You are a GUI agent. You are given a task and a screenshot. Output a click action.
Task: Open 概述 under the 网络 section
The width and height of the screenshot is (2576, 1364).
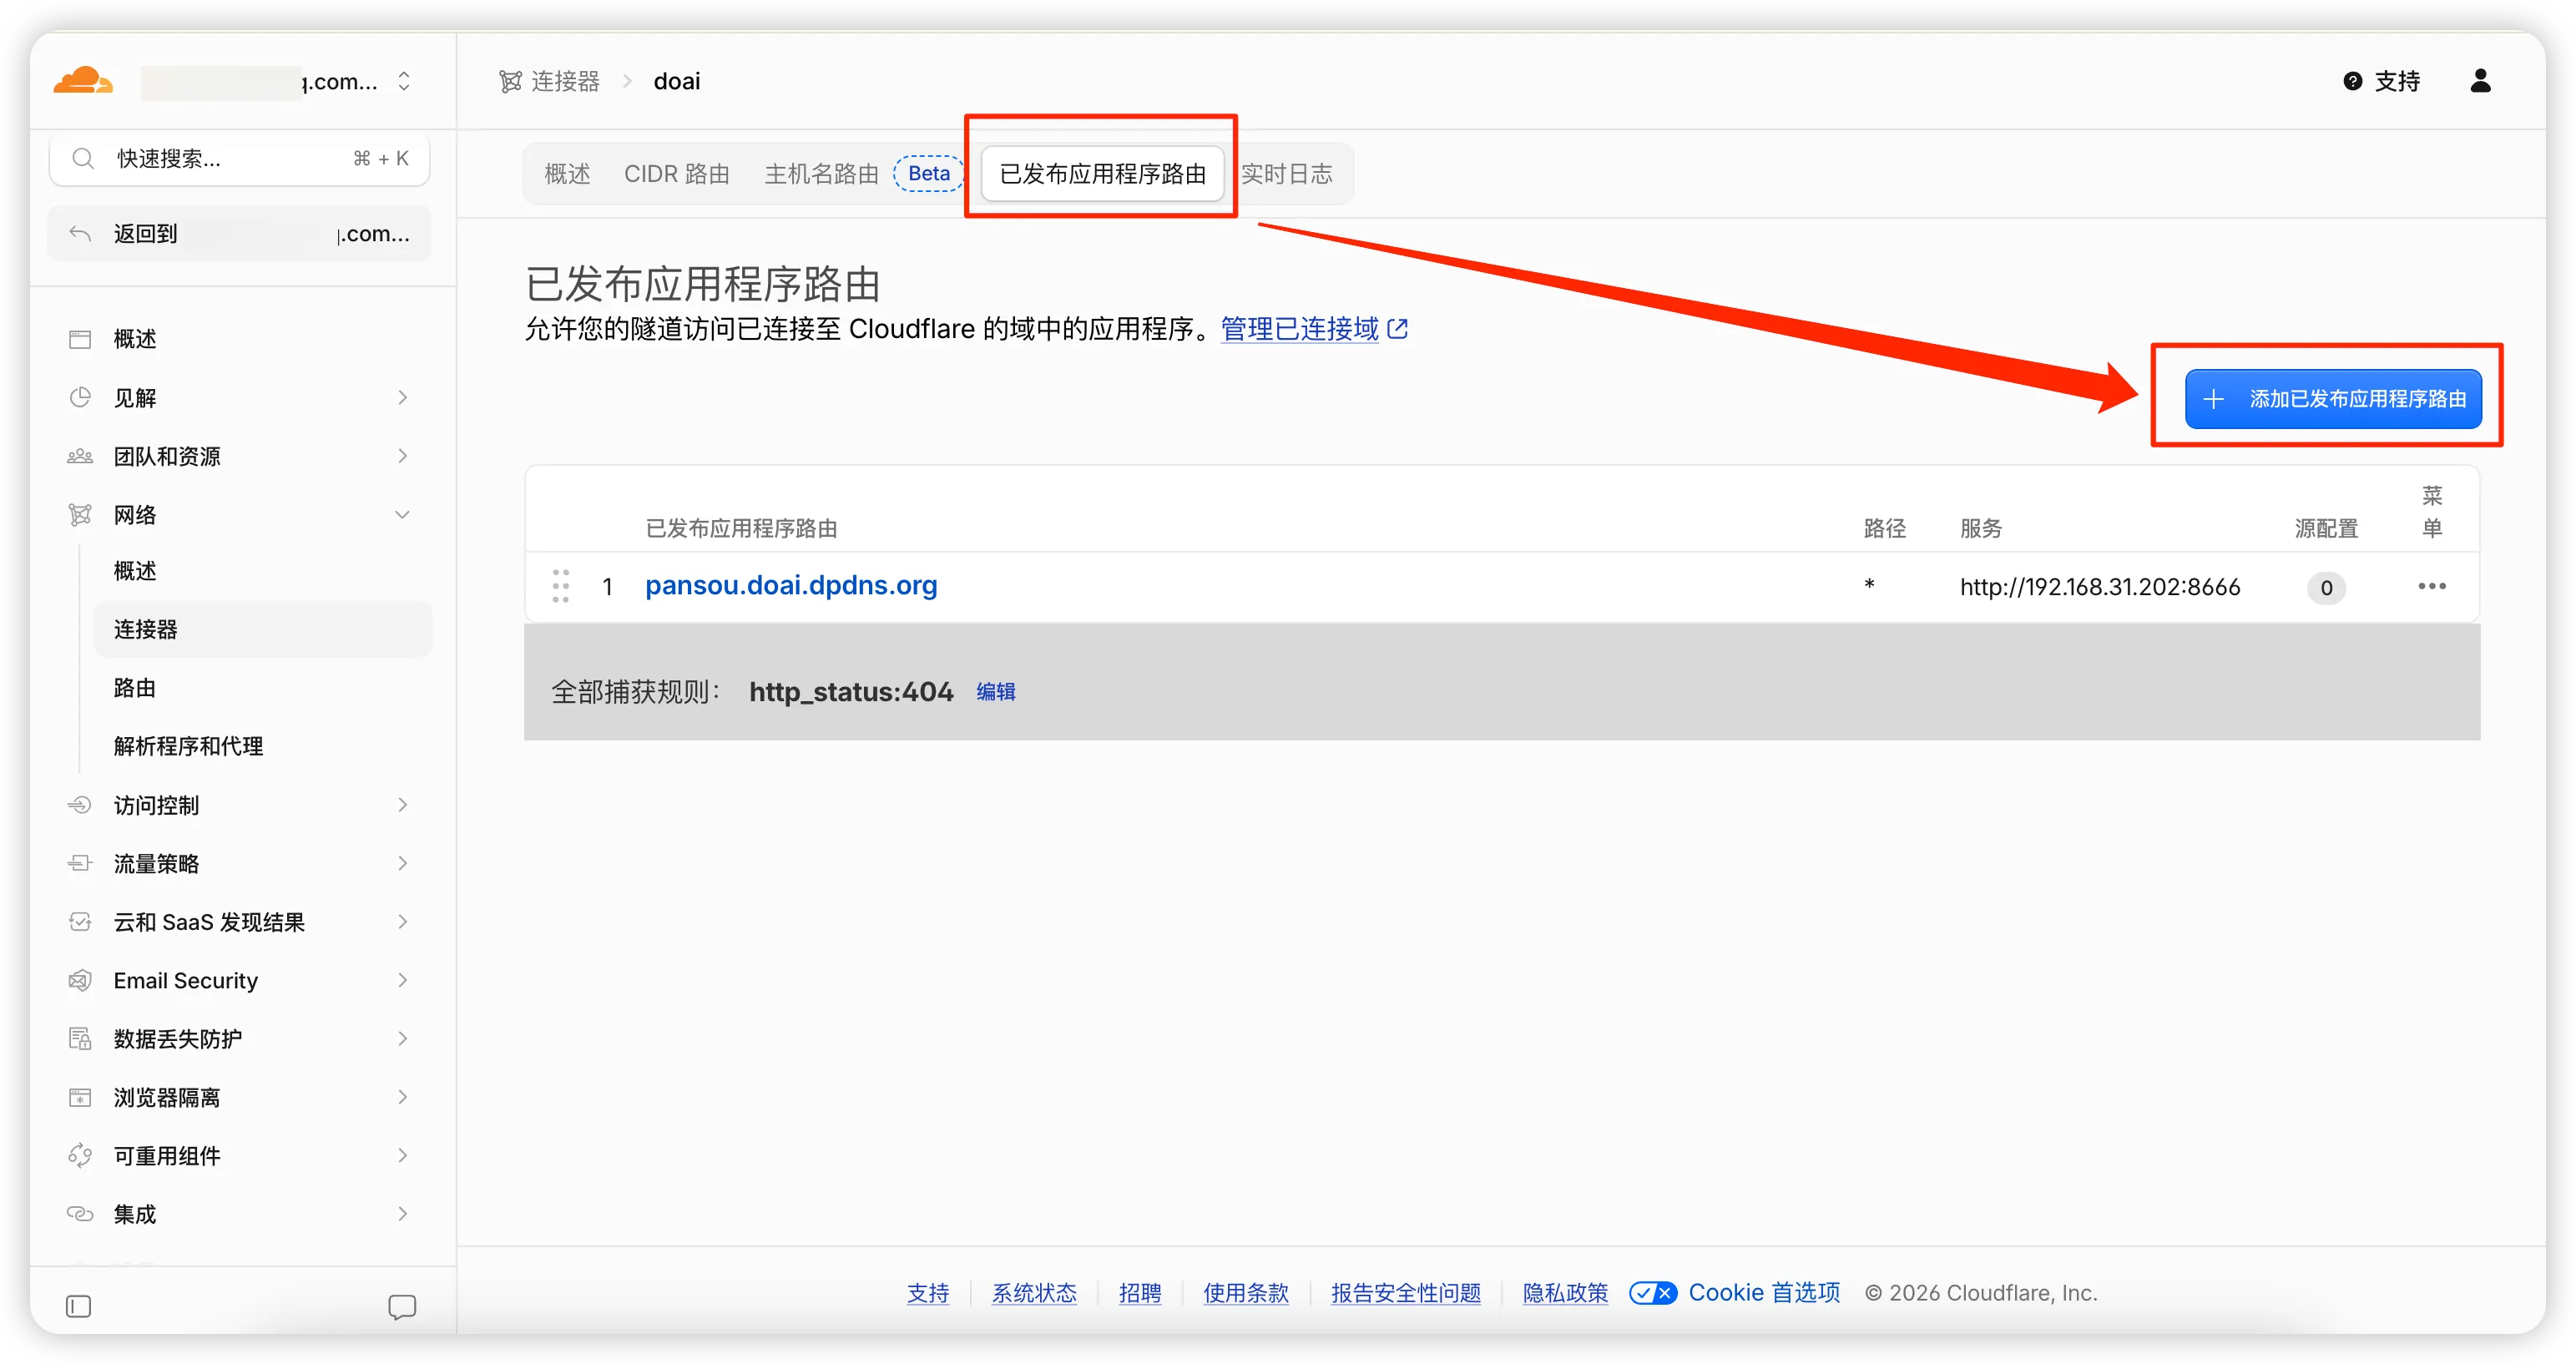click(135, 570)
